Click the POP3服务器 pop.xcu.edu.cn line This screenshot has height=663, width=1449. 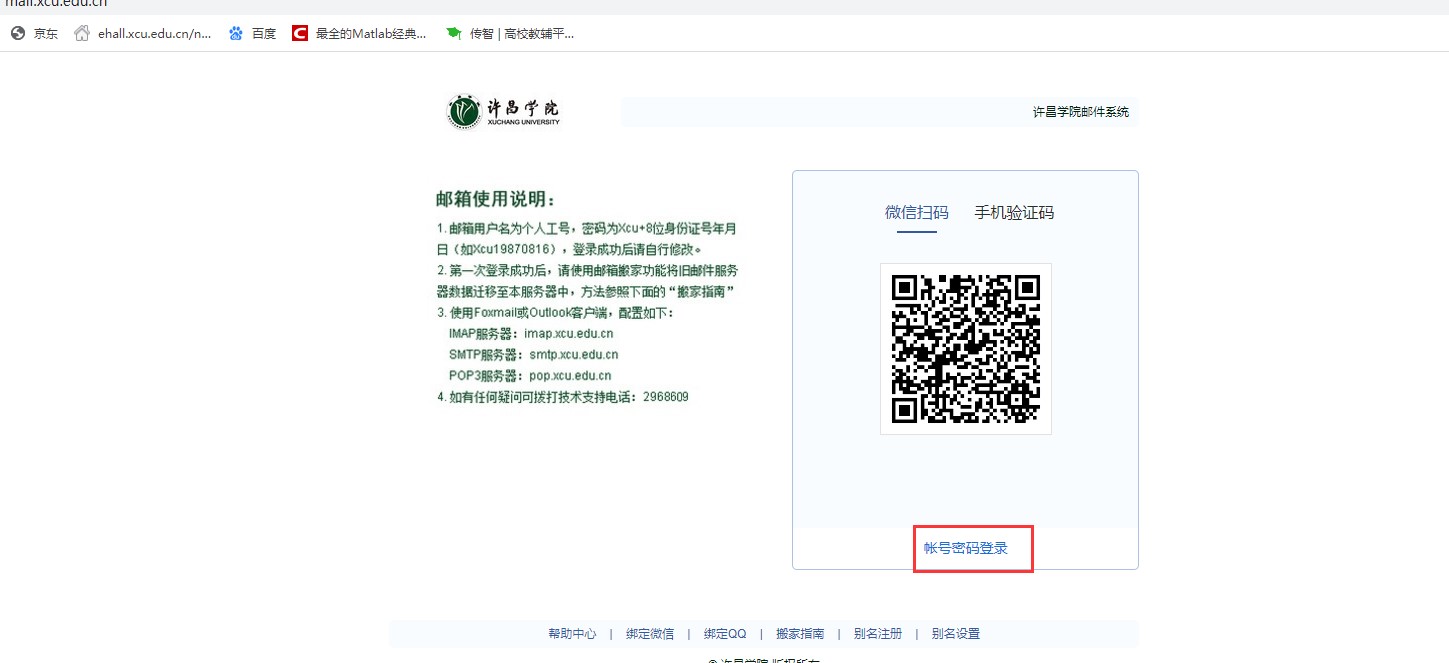[530, 376]
